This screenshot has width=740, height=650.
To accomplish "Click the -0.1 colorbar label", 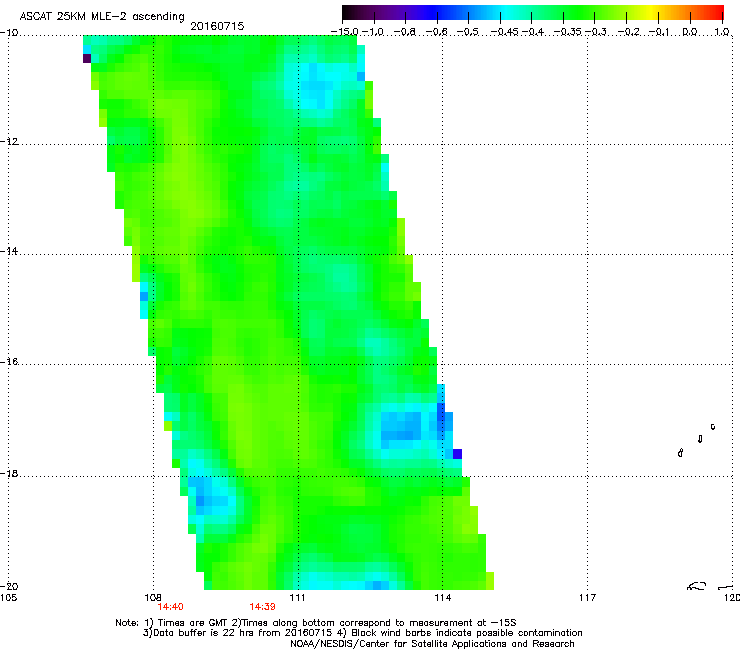I will click(659, 32).
